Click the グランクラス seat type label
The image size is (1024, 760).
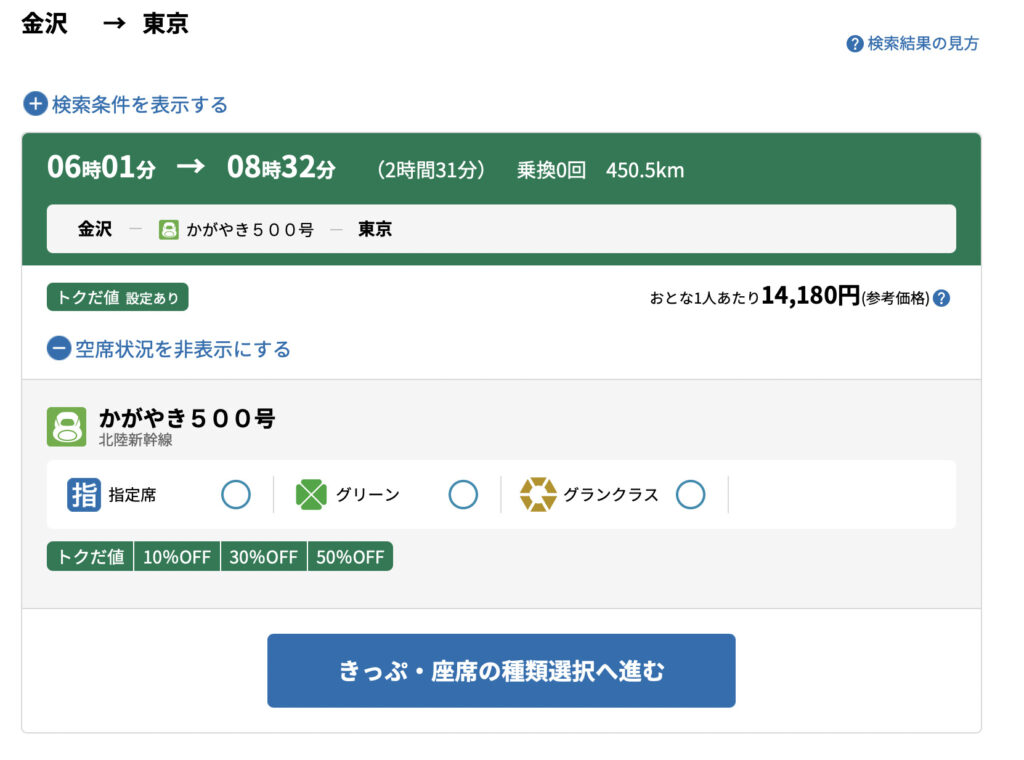pyautogui.click(x=611, y=495)
